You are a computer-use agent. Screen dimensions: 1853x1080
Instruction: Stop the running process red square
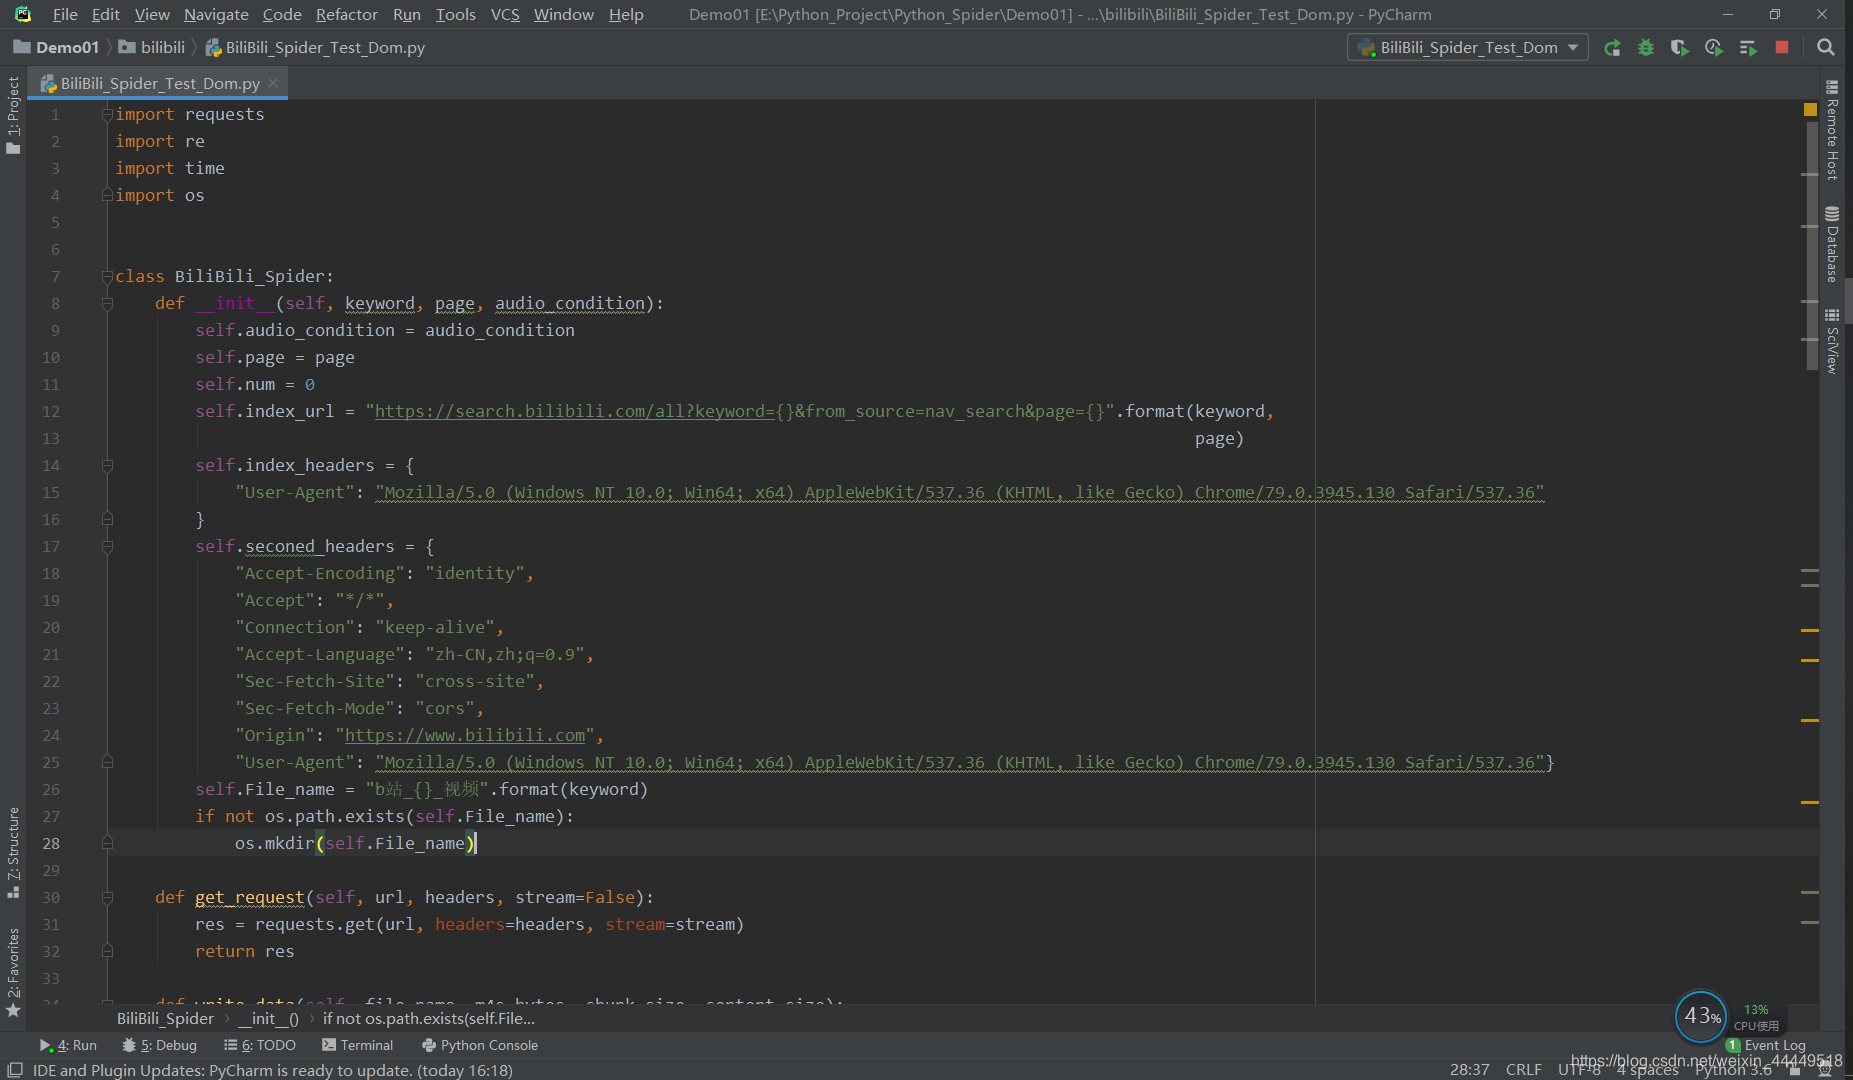(1782, 48)
